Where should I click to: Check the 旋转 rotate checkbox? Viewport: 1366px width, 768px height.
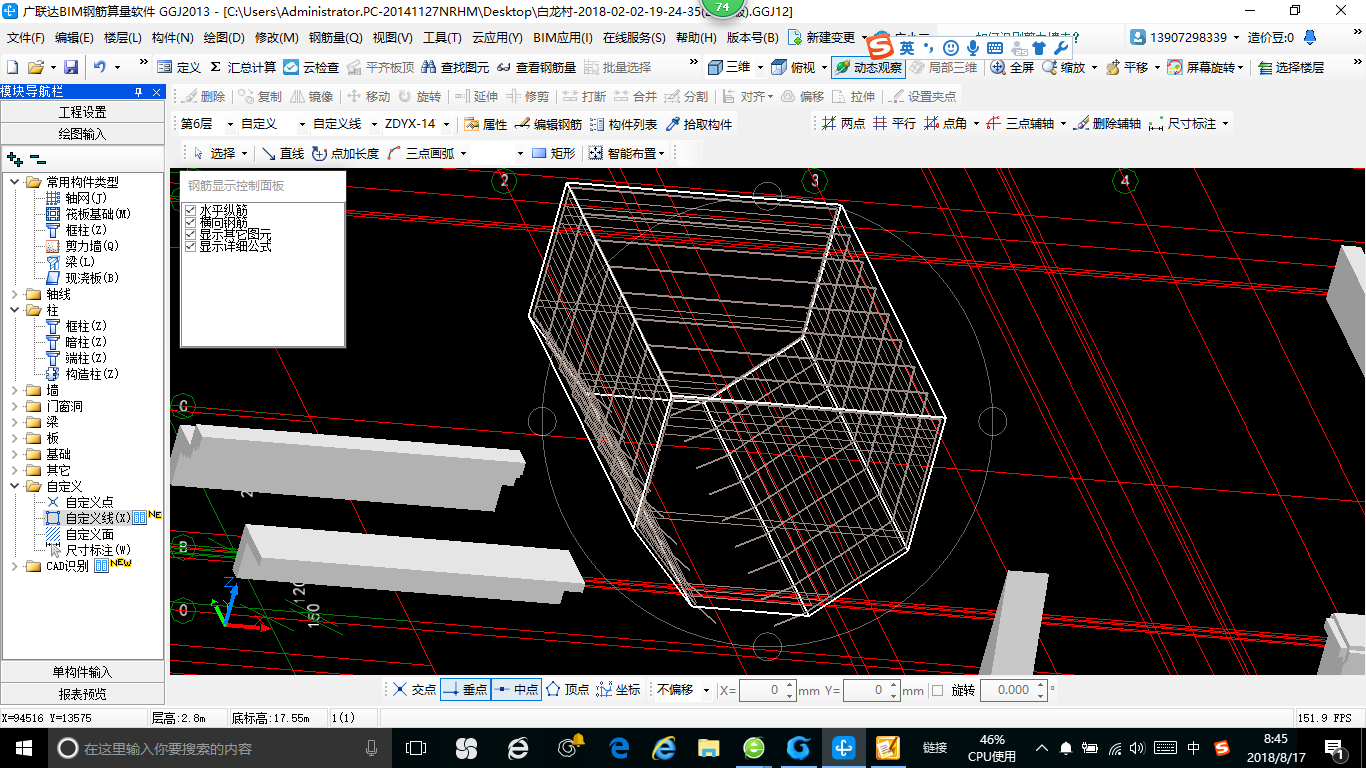tap(937, 690)
